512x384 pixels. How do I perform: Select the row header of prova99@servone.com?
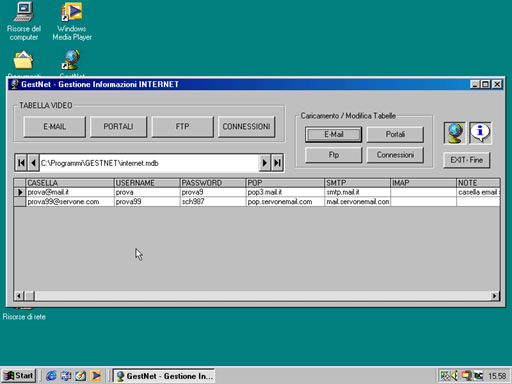[20, 202]
